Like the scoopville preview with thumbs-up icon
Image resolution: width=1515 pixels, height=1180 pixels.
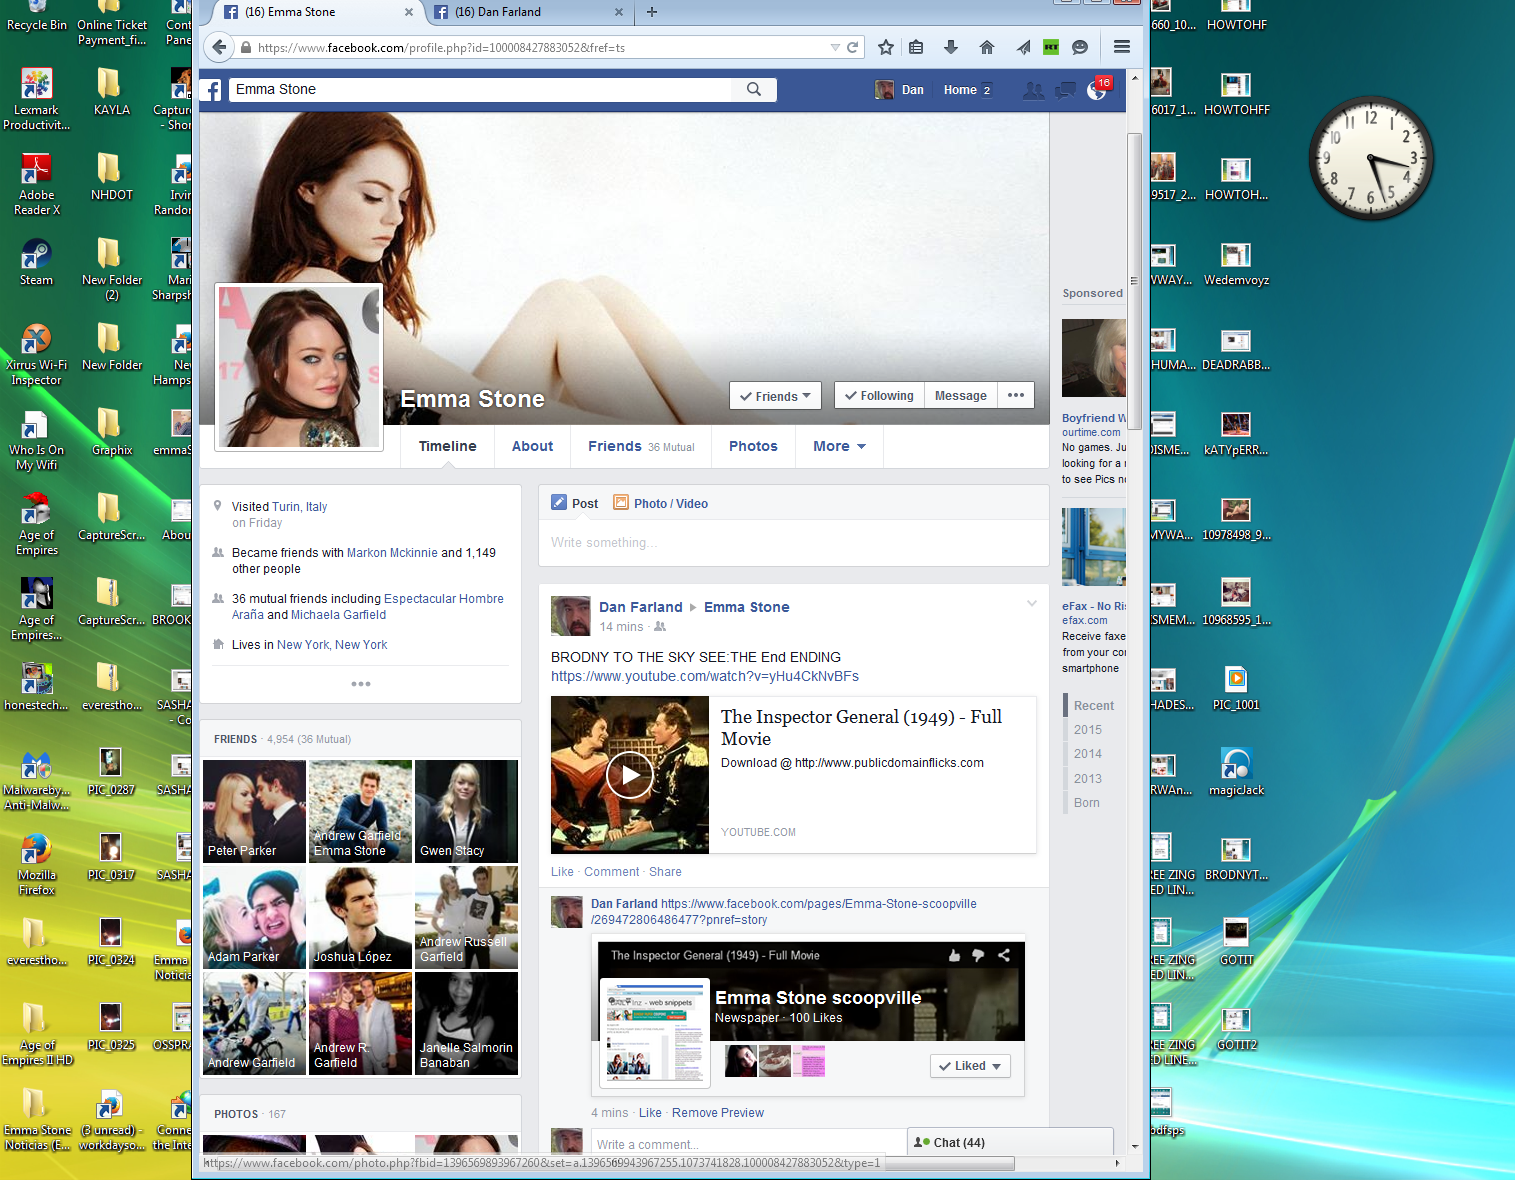pos(954,955)
